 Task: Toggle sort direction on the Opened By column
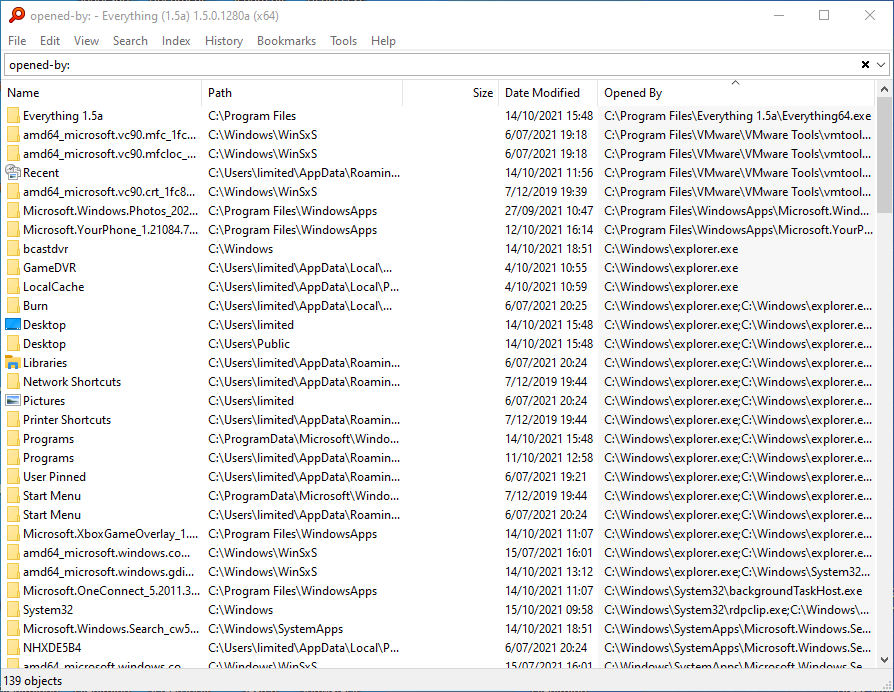[x=700, y=92]
